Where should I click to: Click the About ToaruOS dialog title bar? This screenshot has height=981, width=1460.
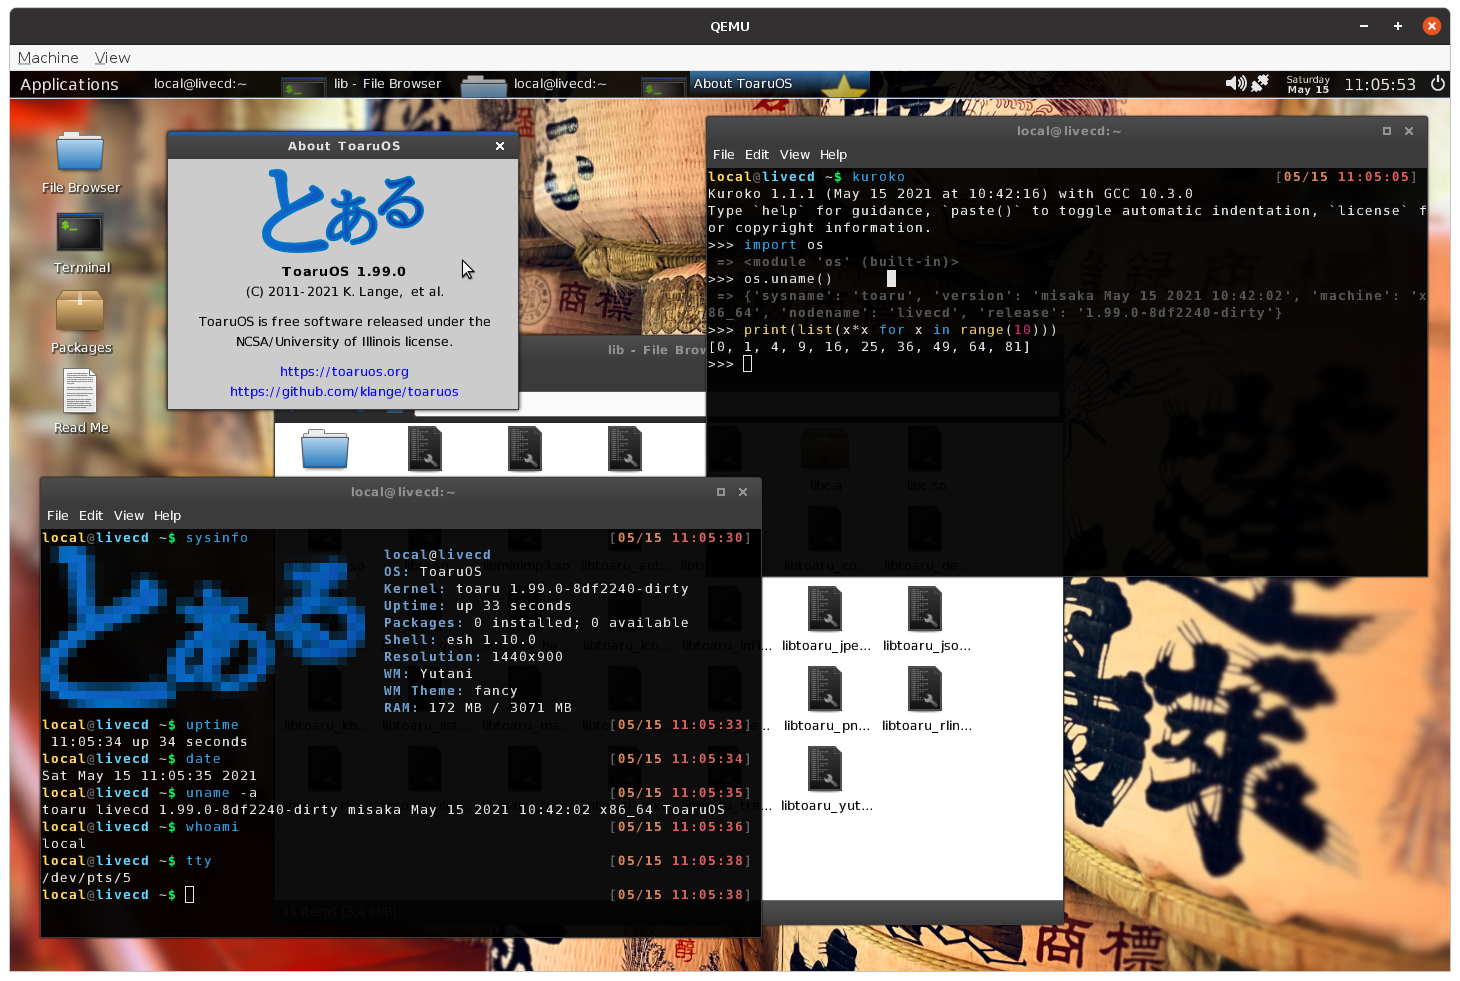pos(343,146)
